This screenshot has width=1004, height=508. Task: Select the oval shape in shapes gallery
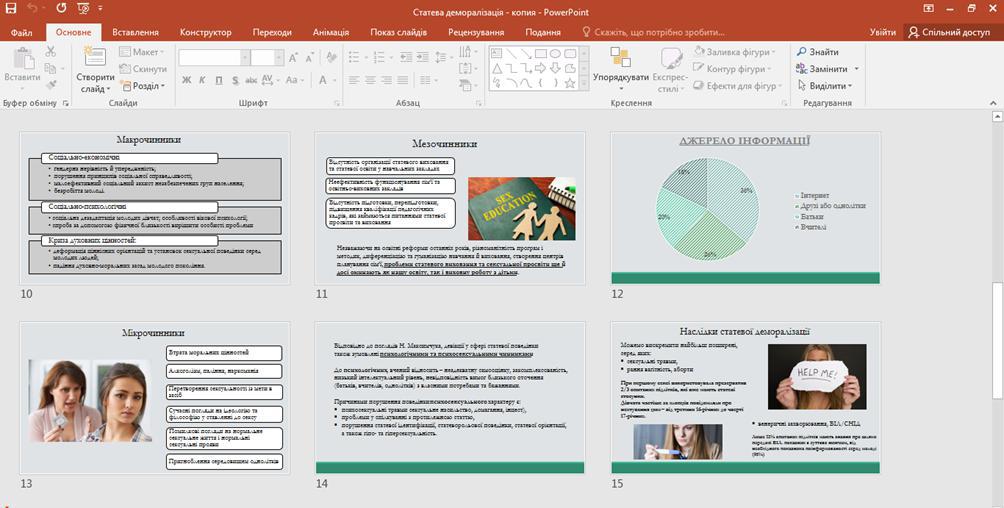coord(555,54)
